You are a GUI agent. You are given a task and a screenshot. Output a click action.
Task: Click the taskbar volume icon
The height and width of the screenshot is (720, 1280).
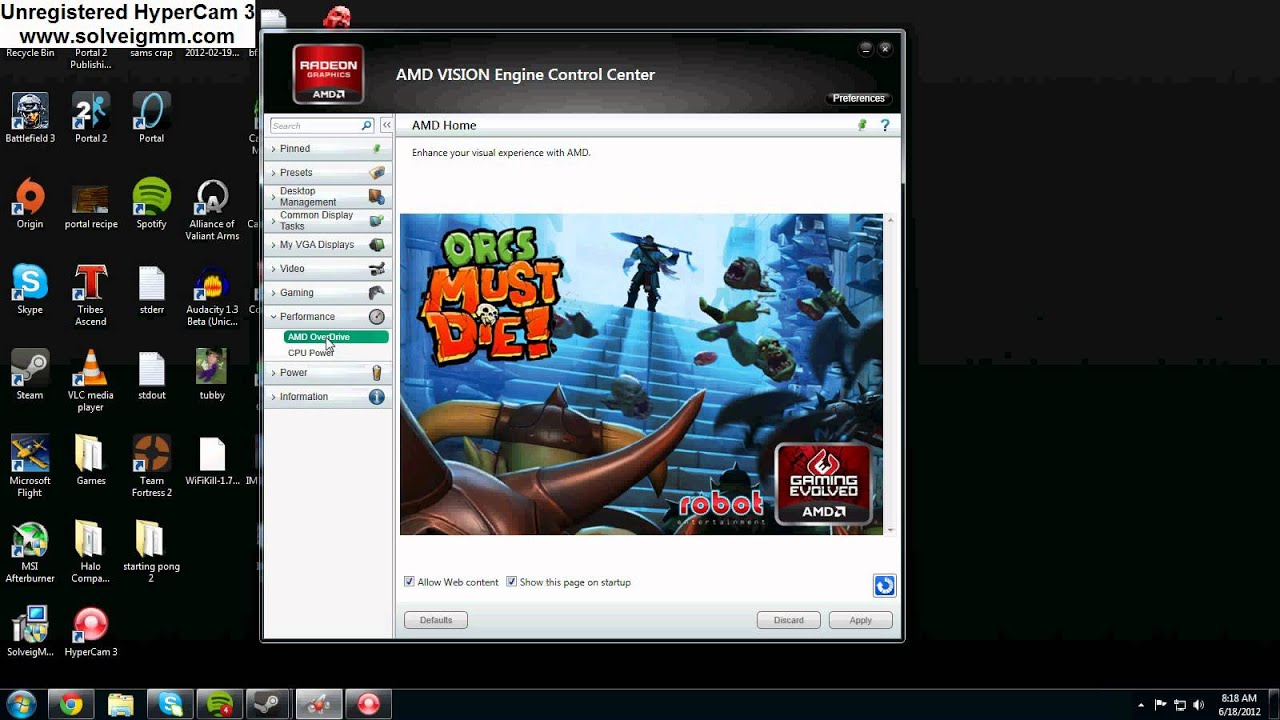pyautogui.click(x=1198, y=705)
